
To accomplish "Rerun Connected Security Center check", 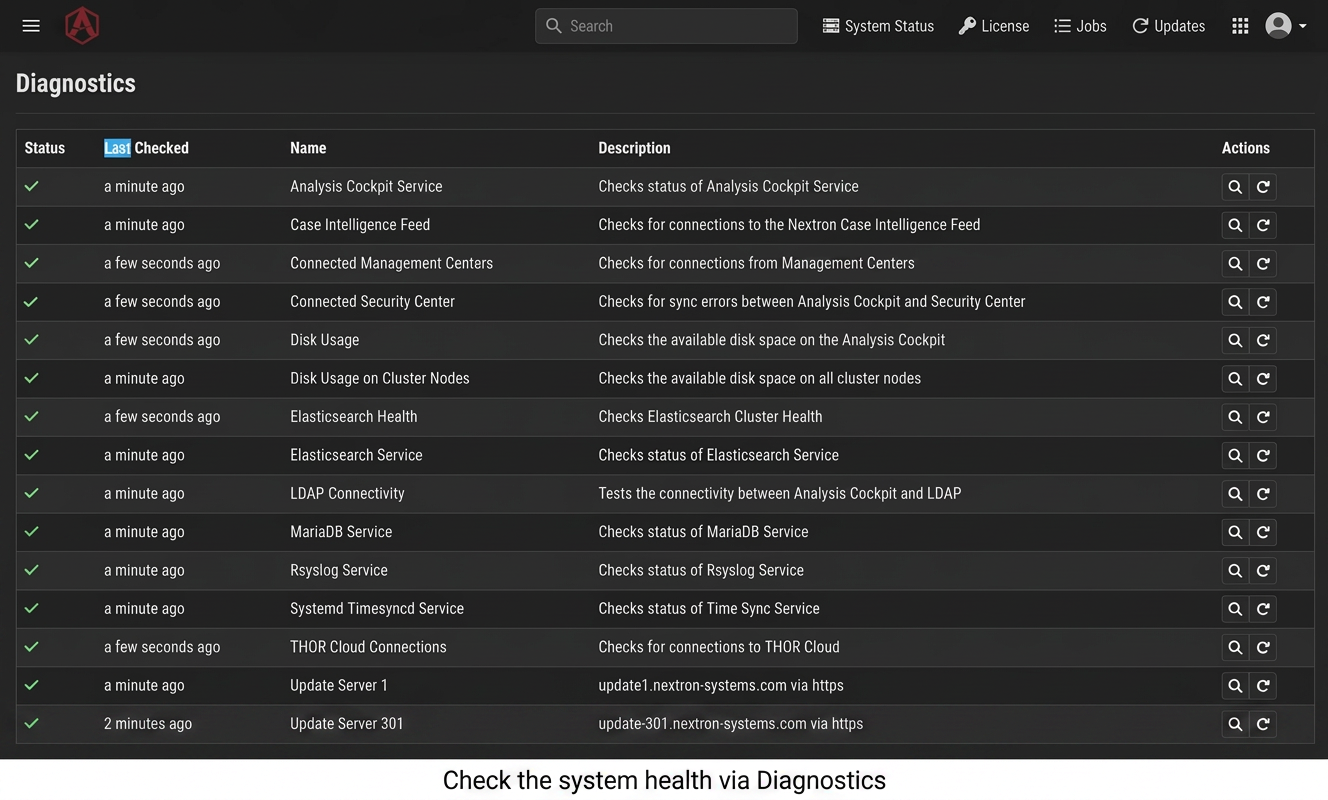I will tap(1263, 302).
